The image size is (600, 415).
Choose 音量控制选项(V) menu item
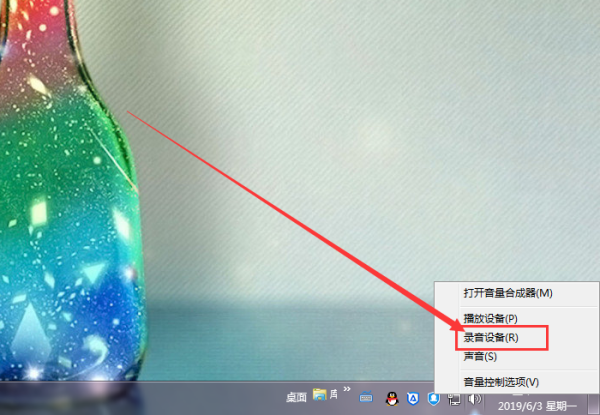[x=500, y=382]
